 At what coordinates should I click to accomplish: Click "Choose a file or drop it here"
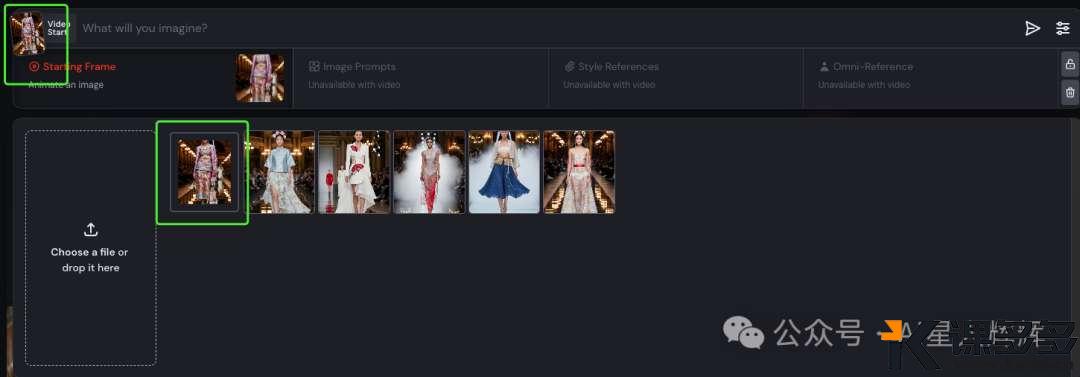tap(90, 260)
